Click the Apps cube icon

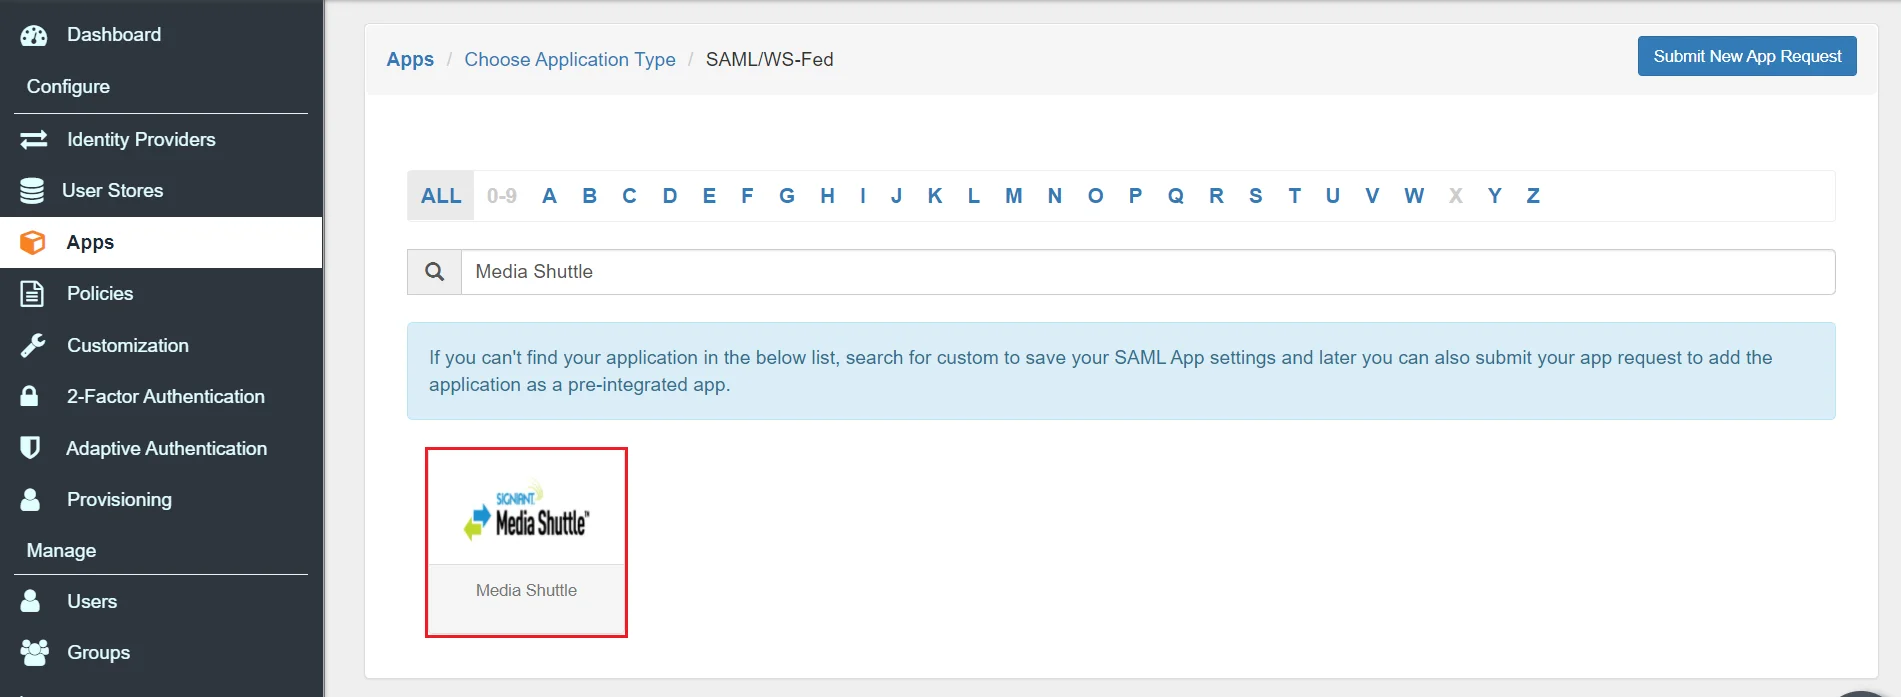33,242
